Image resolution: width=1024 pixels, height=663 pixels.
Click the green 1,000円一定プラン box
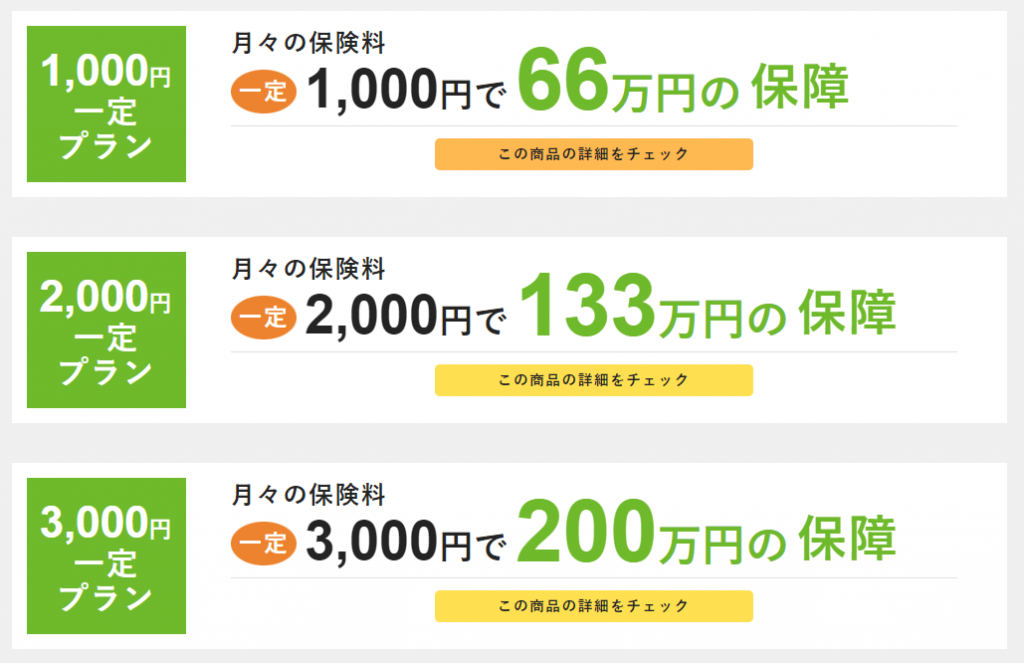[x=106, y=104]
